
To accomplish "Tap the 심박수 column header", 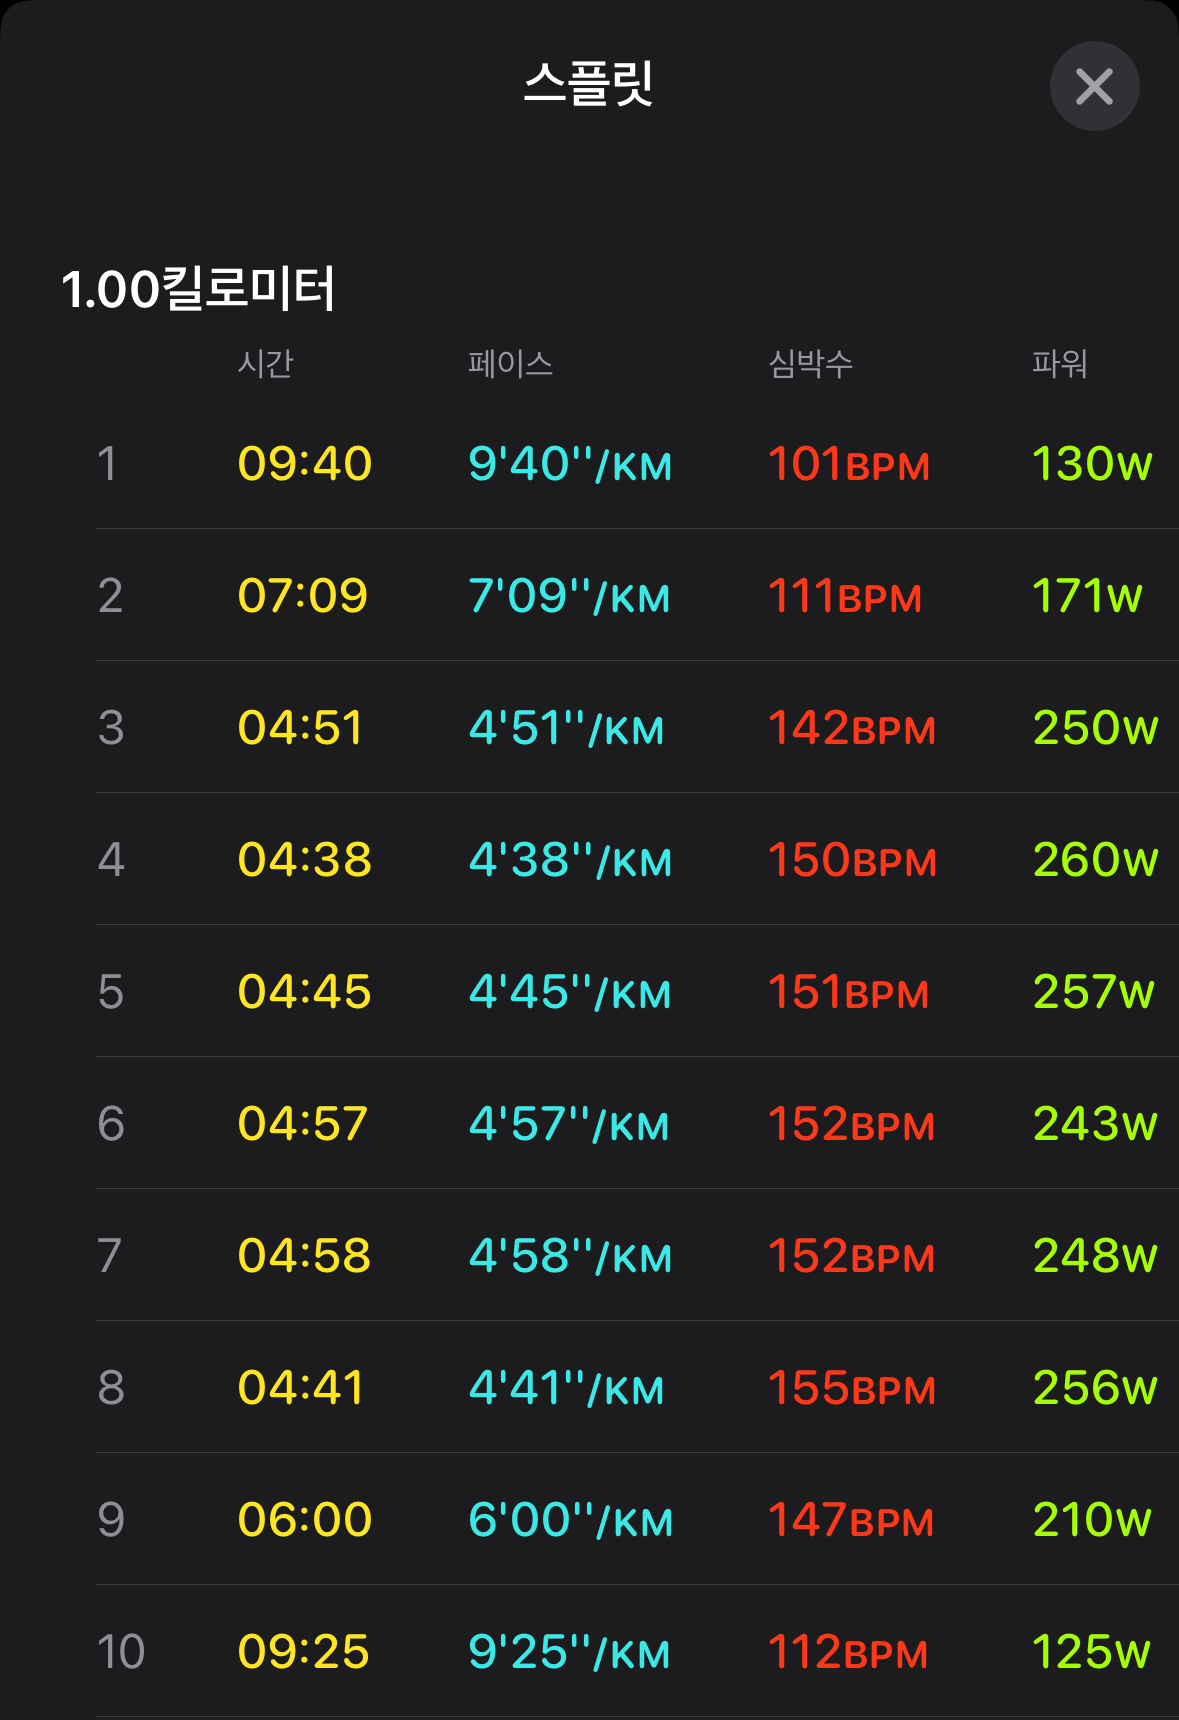I will (x=810, y=363).
